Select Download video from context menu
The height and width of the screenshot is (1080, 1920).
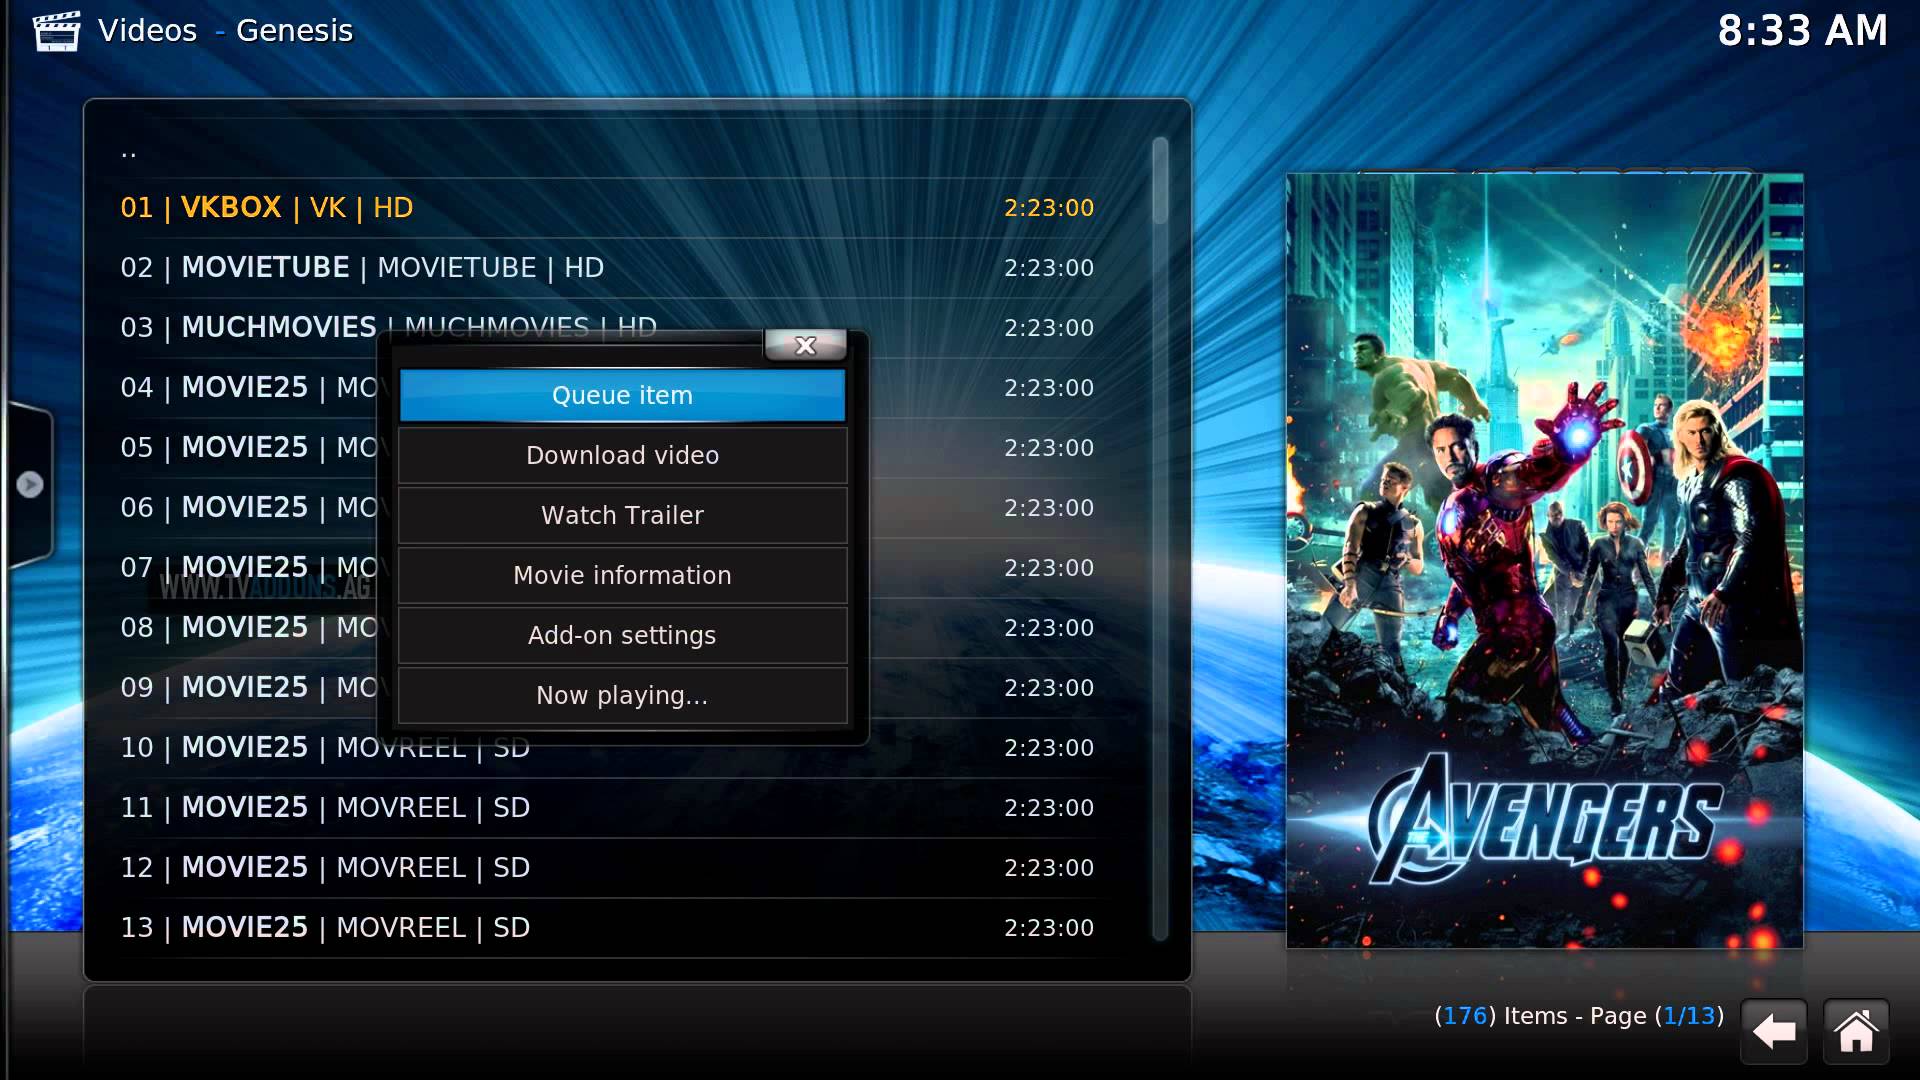622,455
